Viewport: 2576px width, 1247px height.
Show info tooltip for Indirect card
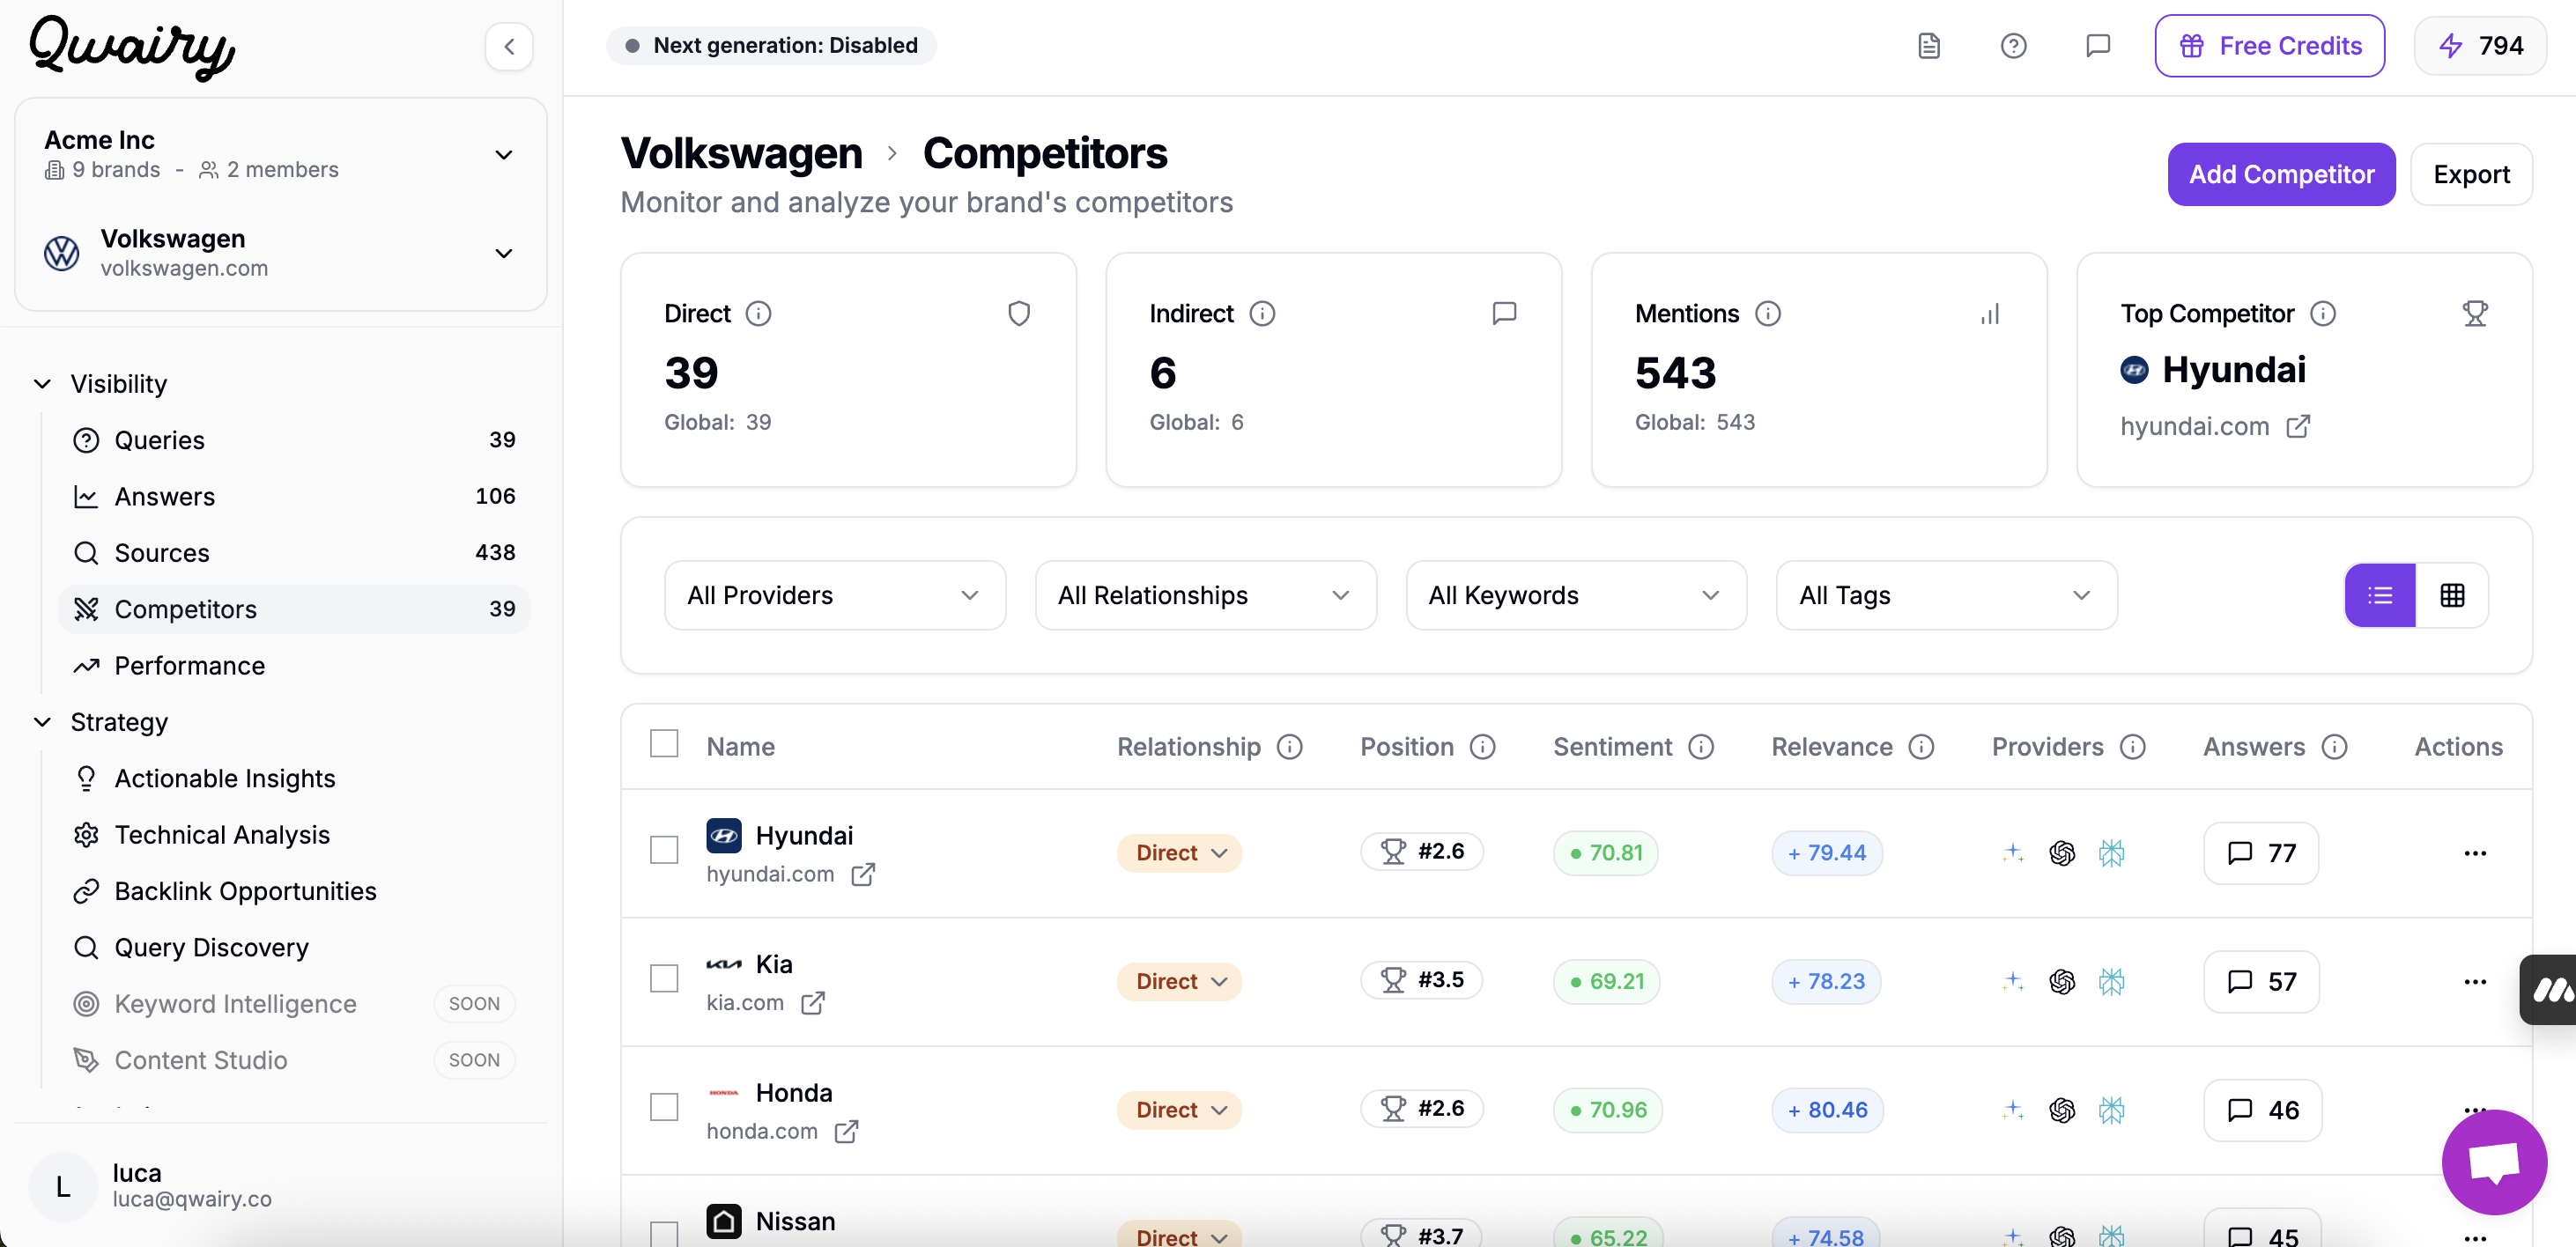tap(1262, 314)
